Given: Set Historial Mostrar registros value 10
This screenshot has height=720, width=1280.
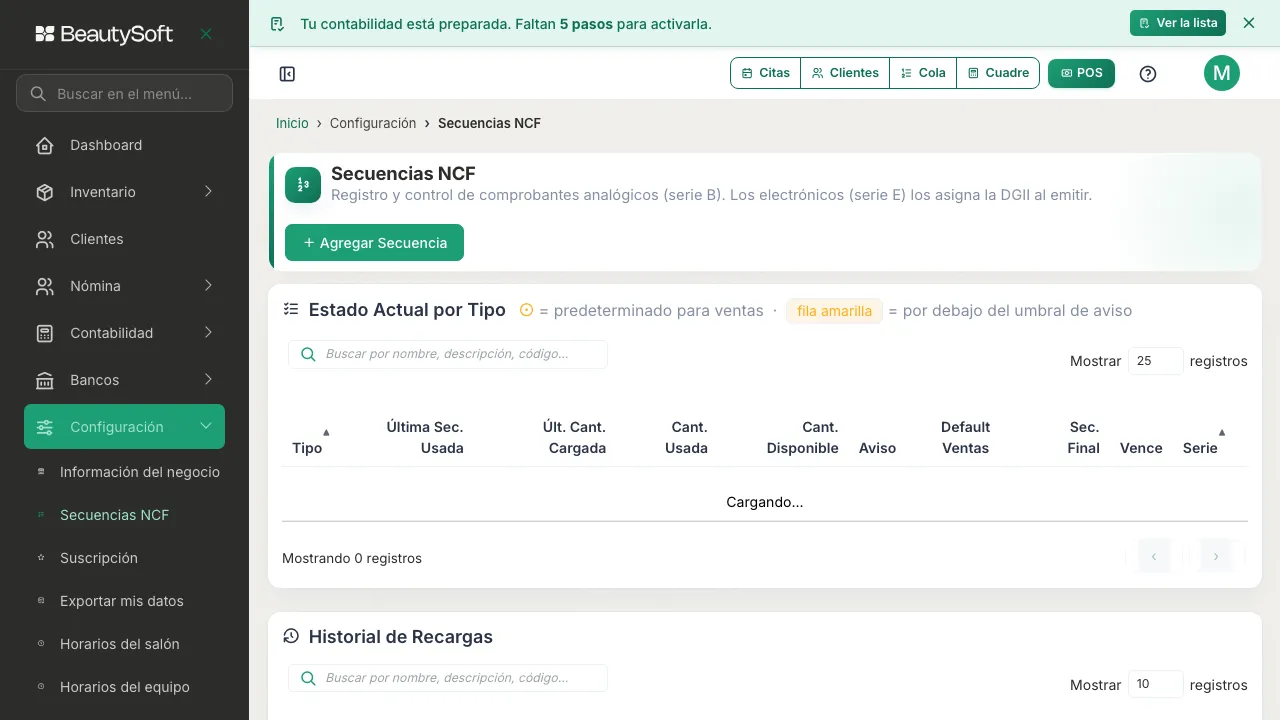Looking at the screenshot, I should 1156,685.
